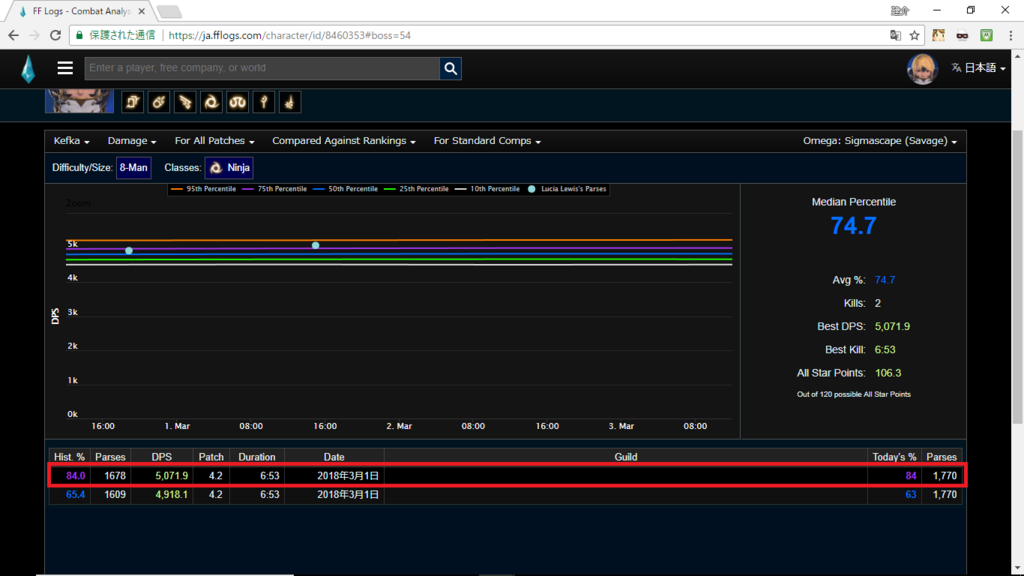
Task: Click the character portrait thumbnail
Action: click(x=79, y=101)
